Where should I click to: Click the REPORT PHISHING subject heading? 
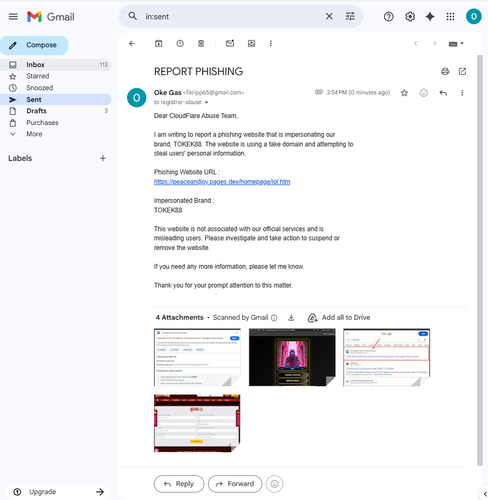198,71
